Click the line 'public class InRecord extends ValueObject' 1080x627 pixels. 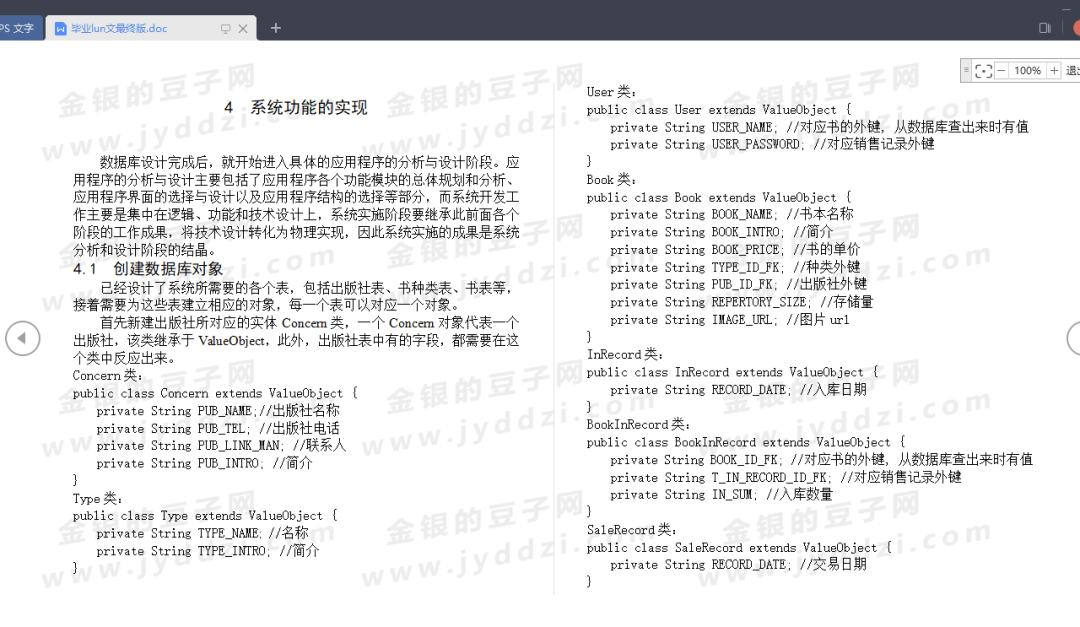coord(732,372)
